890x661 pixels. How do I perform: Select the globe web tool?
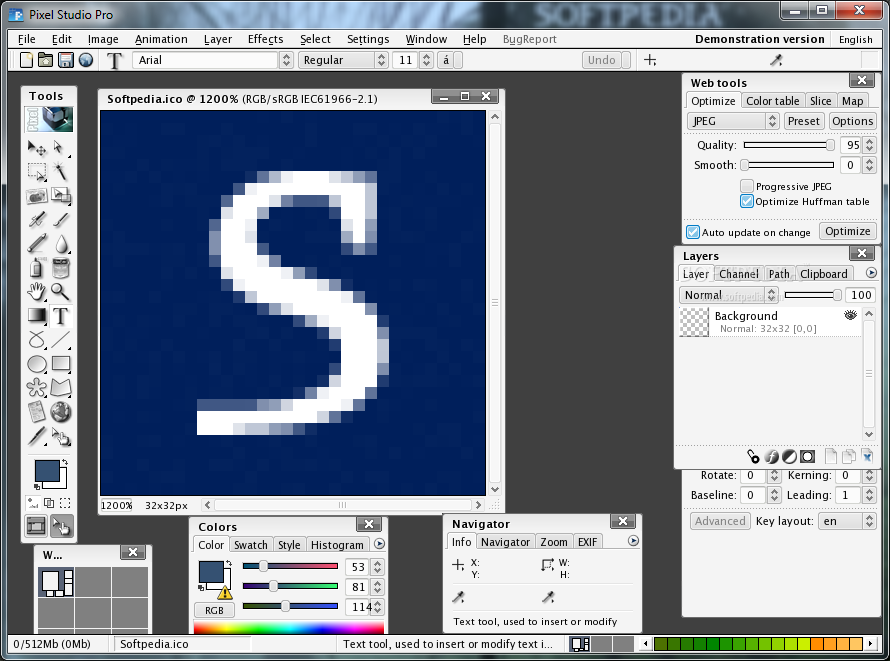(x=60, y=412)
